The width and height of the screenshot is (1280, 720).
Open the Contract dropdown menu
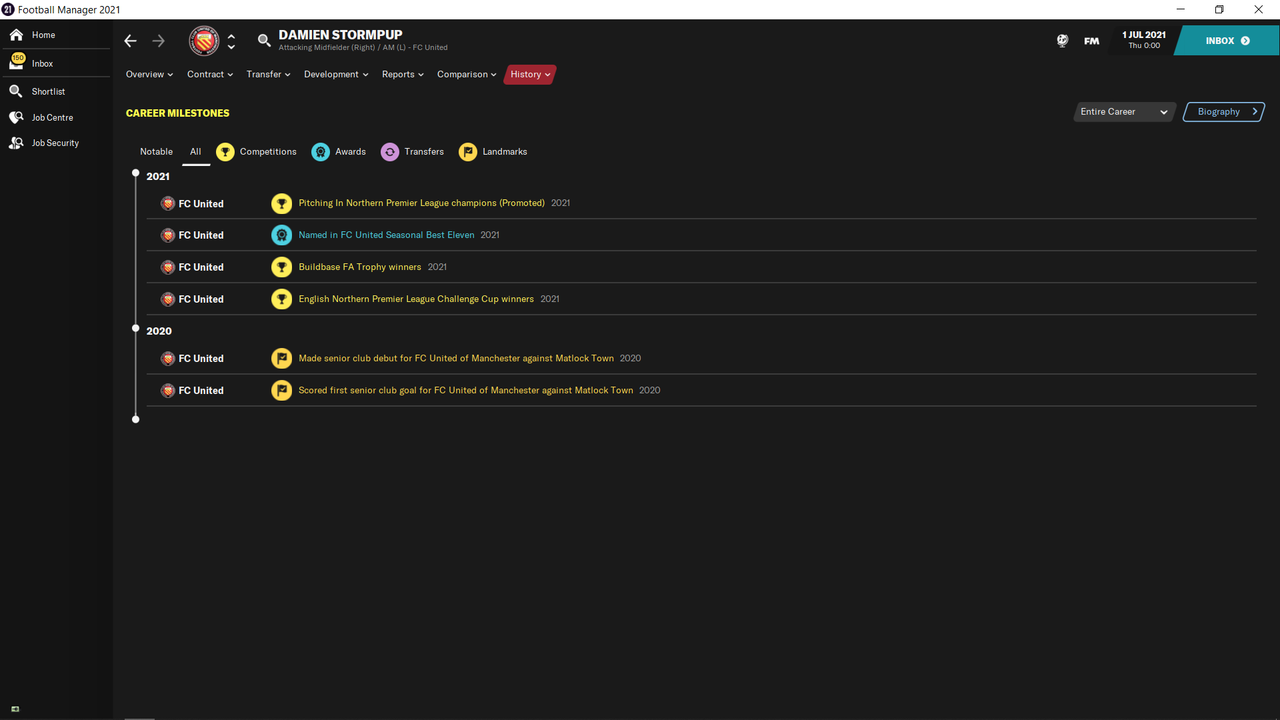[210, 74]
